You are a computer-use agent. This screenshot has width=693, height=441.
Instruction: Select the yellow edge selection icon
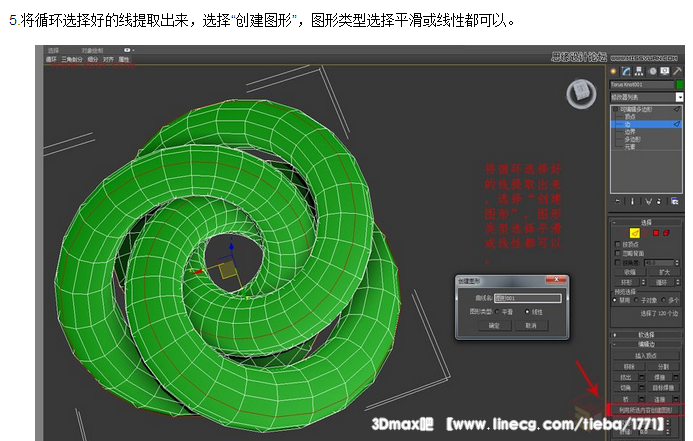click(x=635, y=233)
